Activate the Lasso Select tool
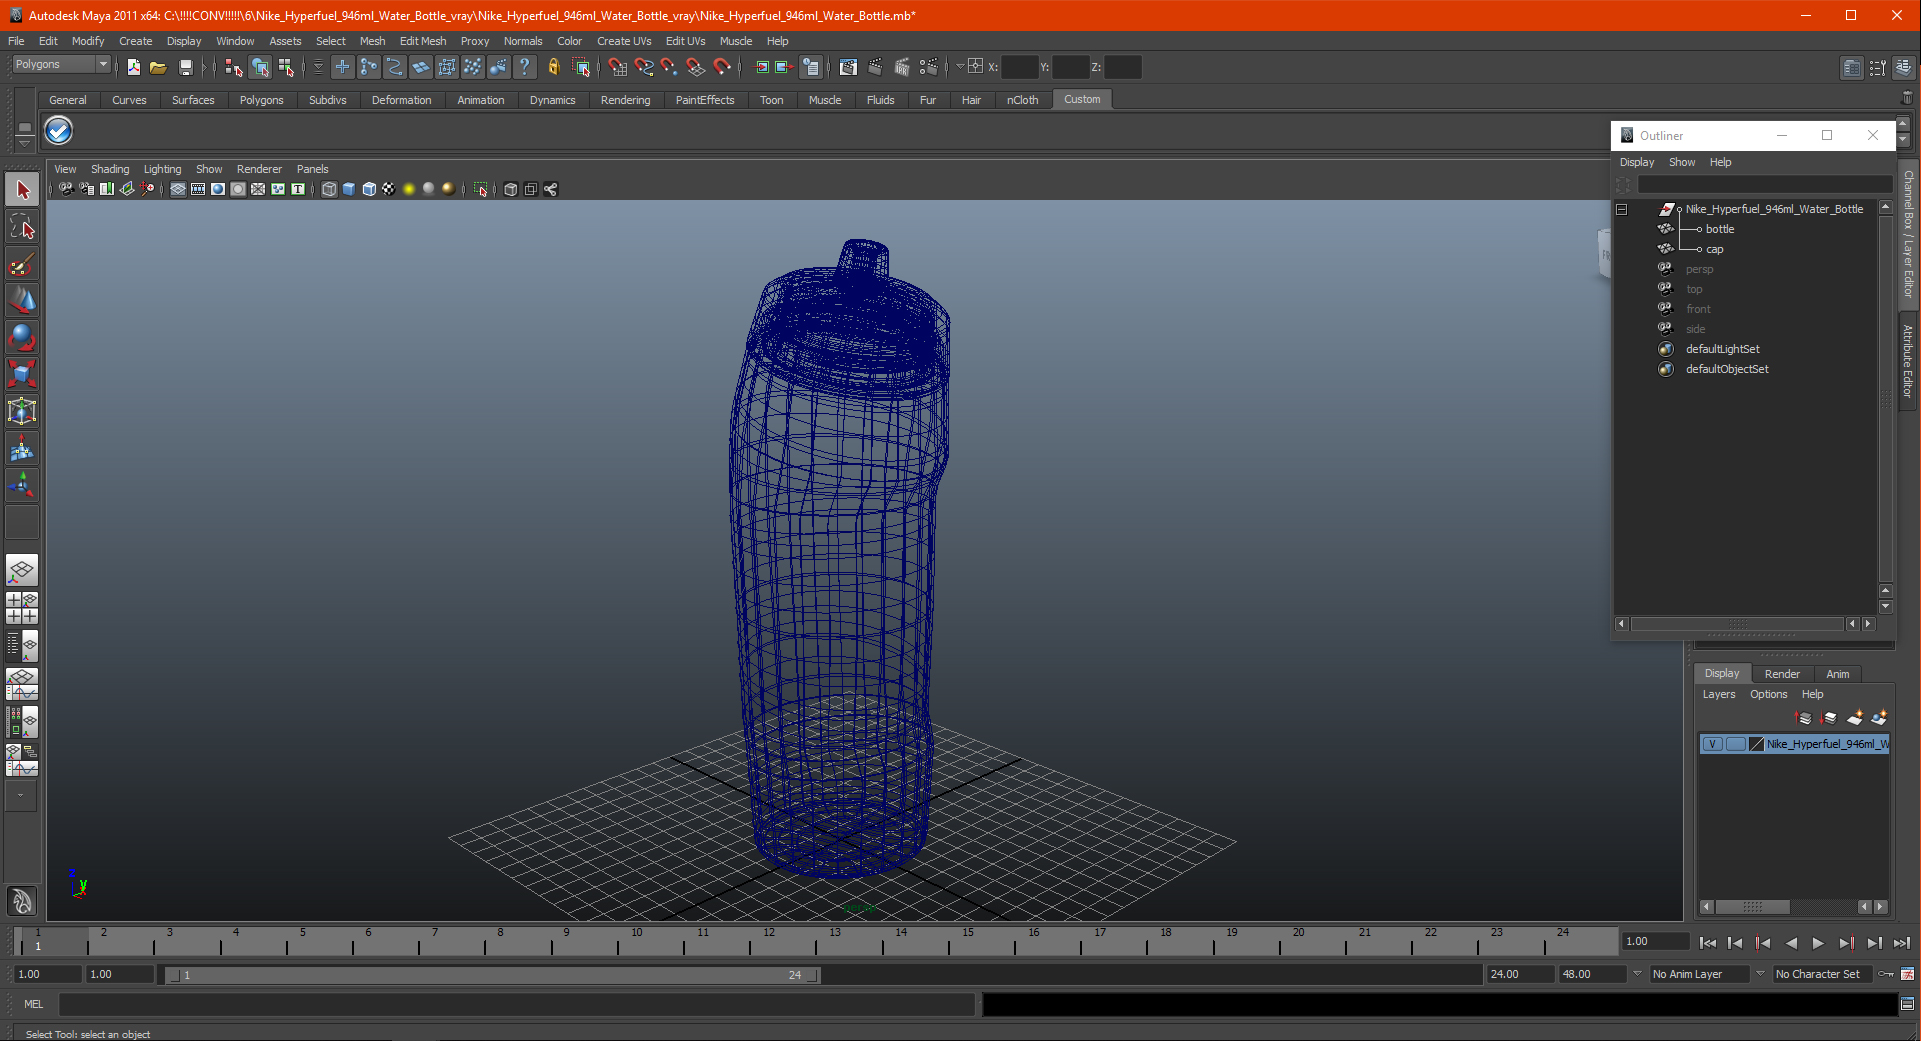This screenshot has height=1041, width=1921. 22,227
